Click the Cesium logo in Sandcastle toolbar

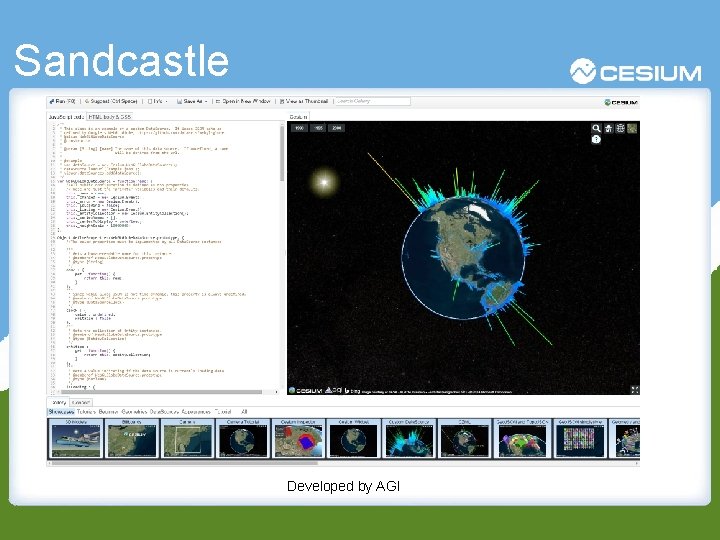(x=621, y=102)
